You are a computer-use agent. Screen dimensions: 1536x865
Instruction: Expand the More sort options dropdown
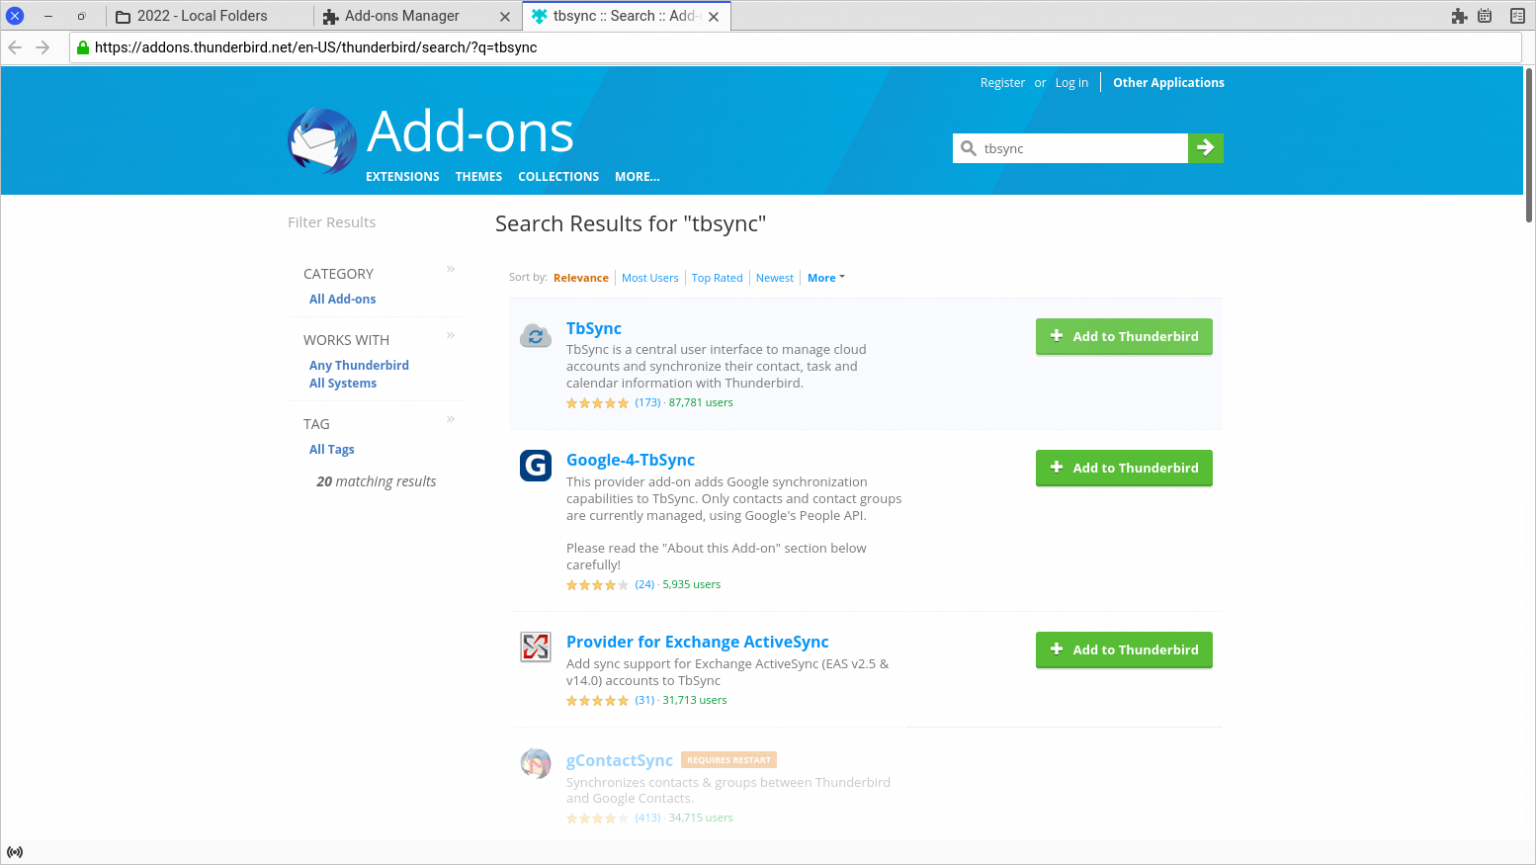825,278
